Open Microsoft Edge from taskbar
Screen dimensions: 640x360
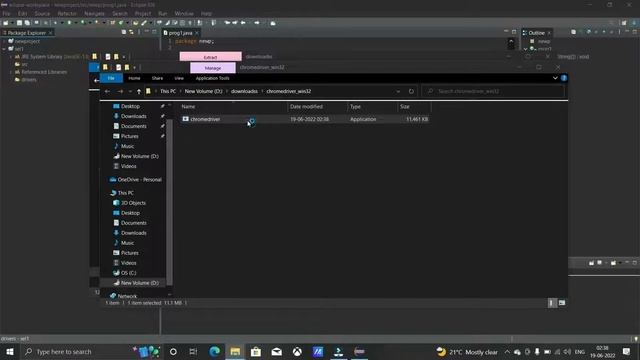click(215, 351)
